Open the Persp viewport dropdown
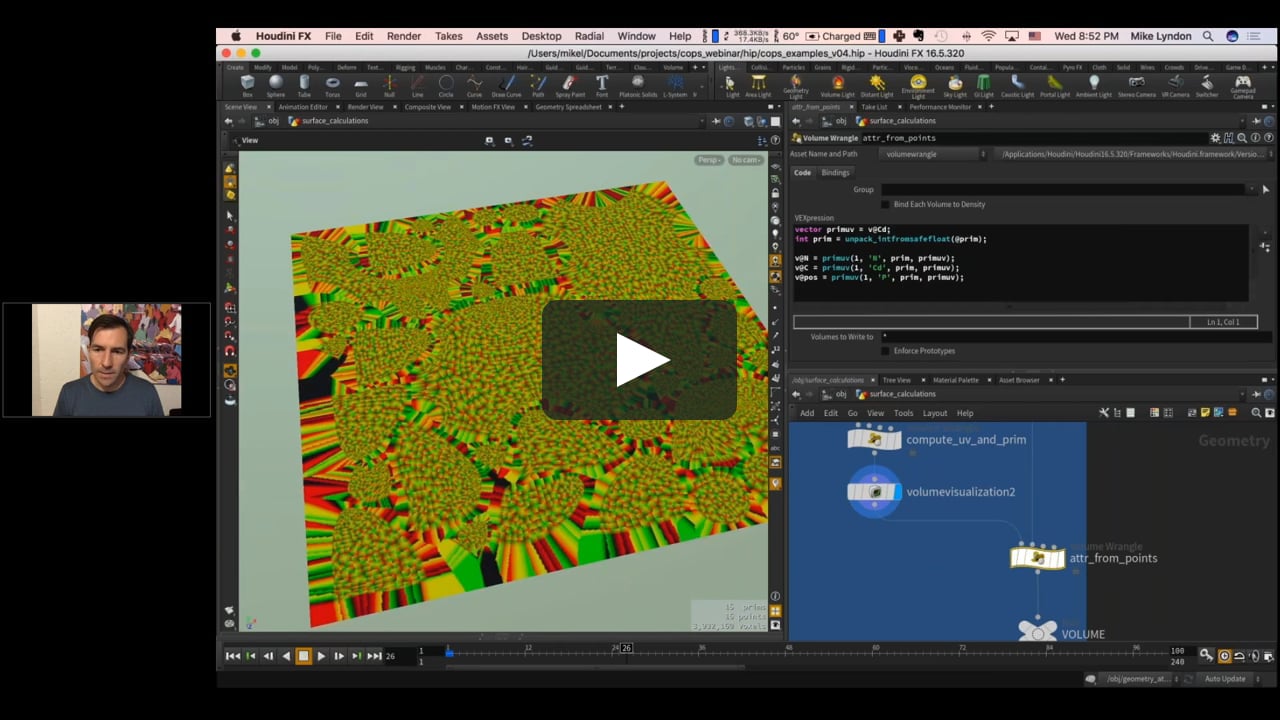 (709, 160)
